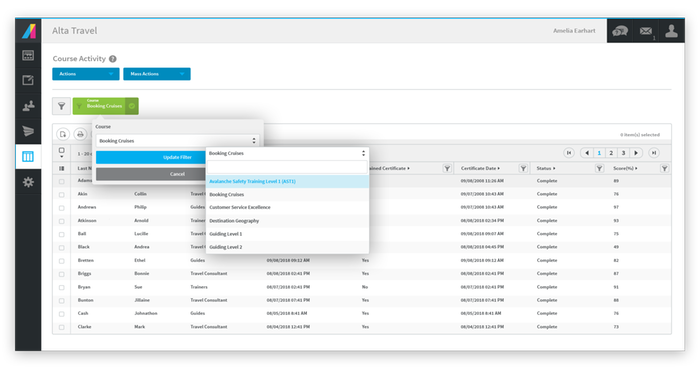Filter the Status column with its funnel icon
The image size is (700, 377).
pyautogui.click(x=599, y=168)
